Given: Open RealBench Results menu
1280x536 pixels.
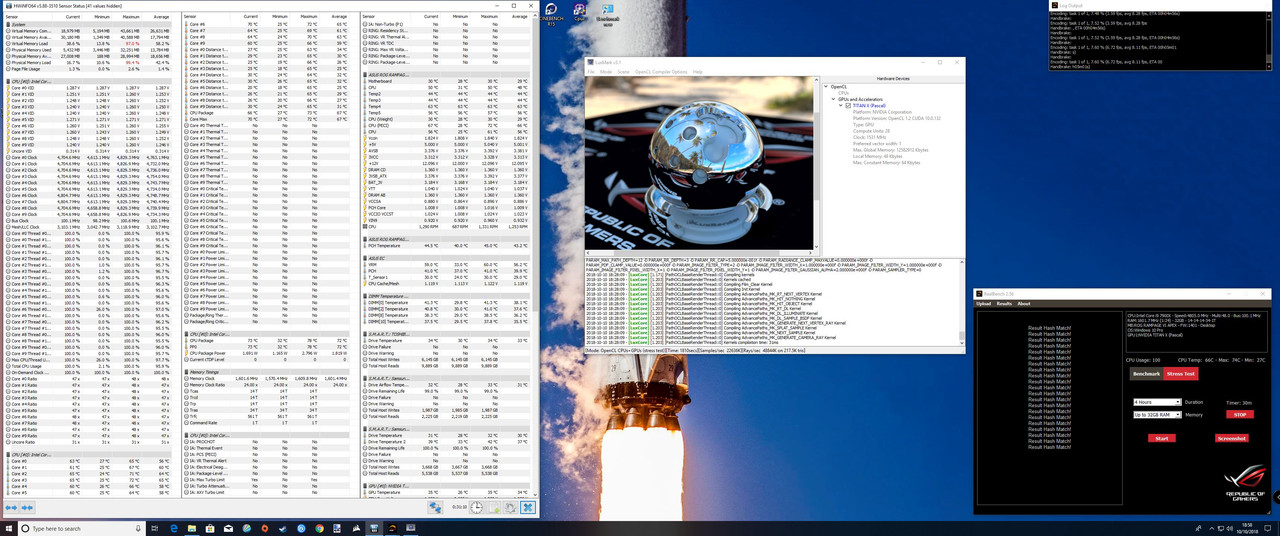Looking at the screenshot, I should (1004, 303).
